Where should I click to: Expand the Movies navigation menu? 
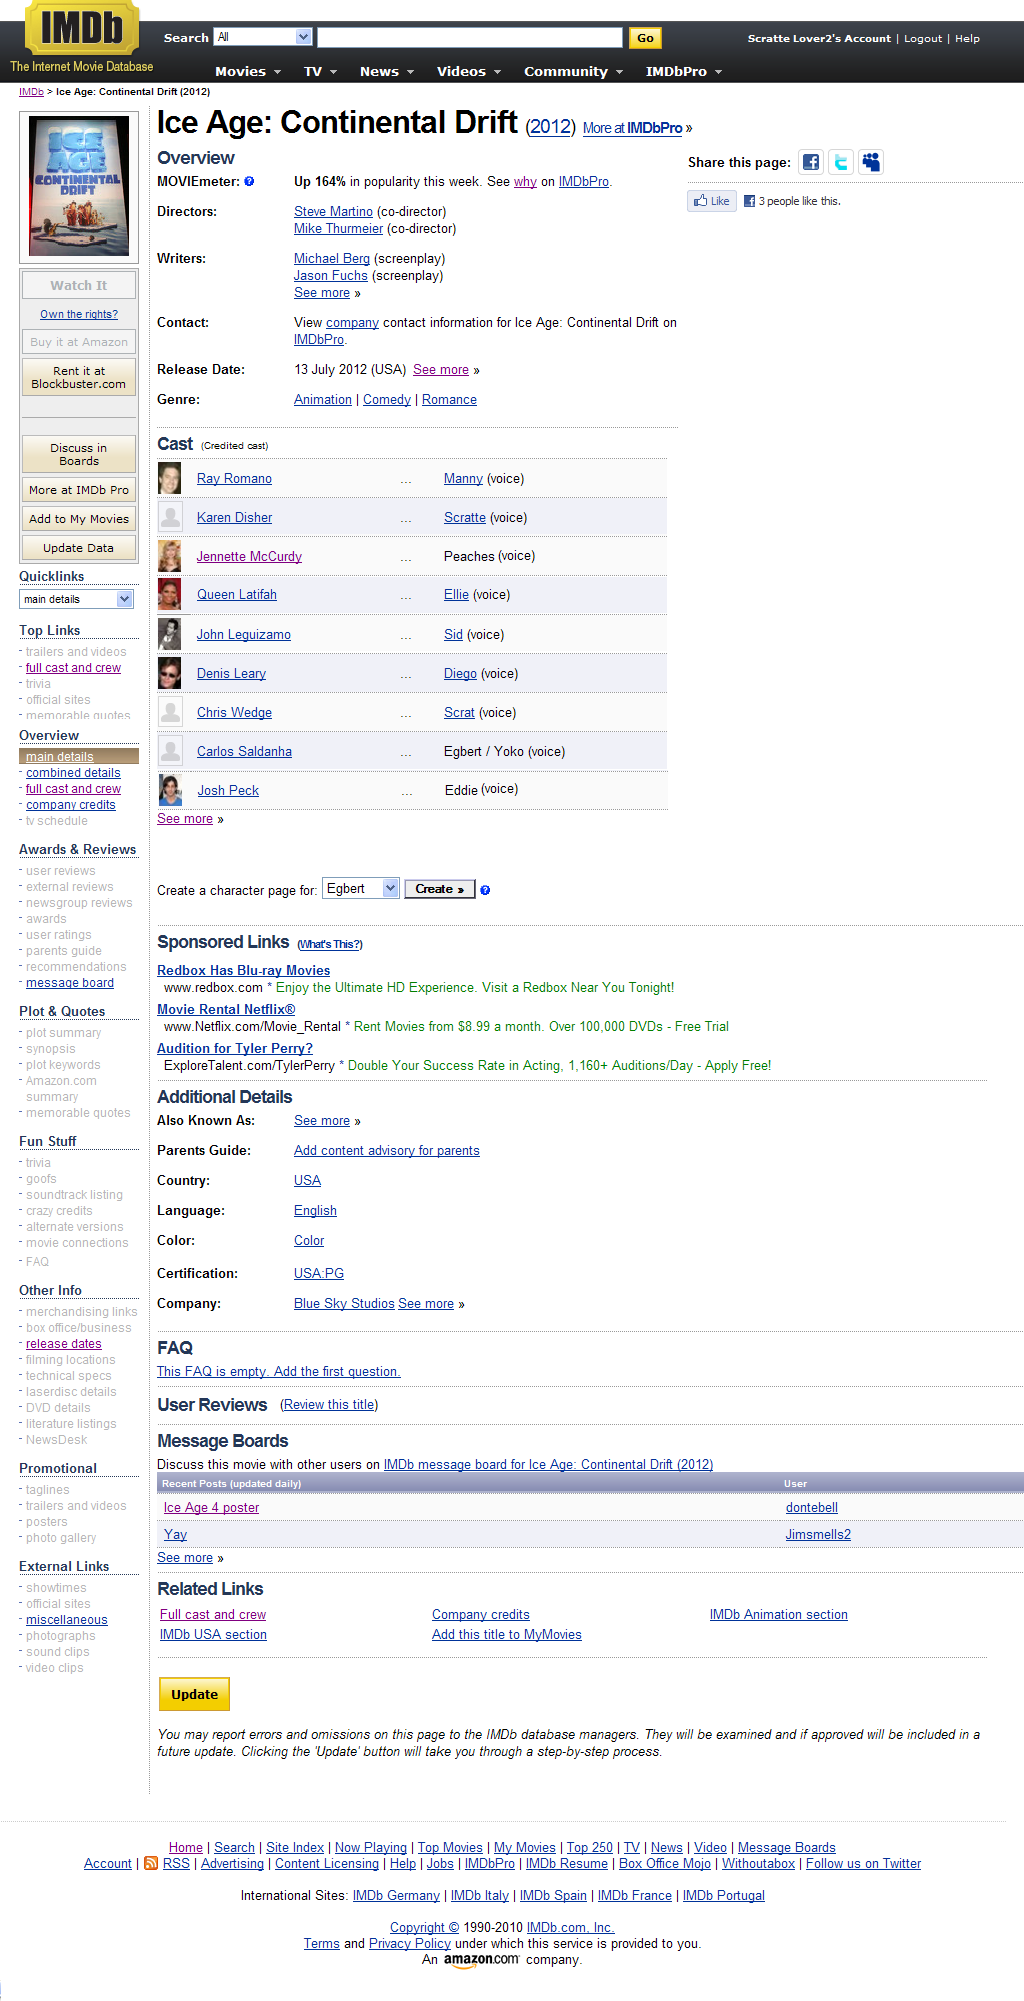pos(248,72)
